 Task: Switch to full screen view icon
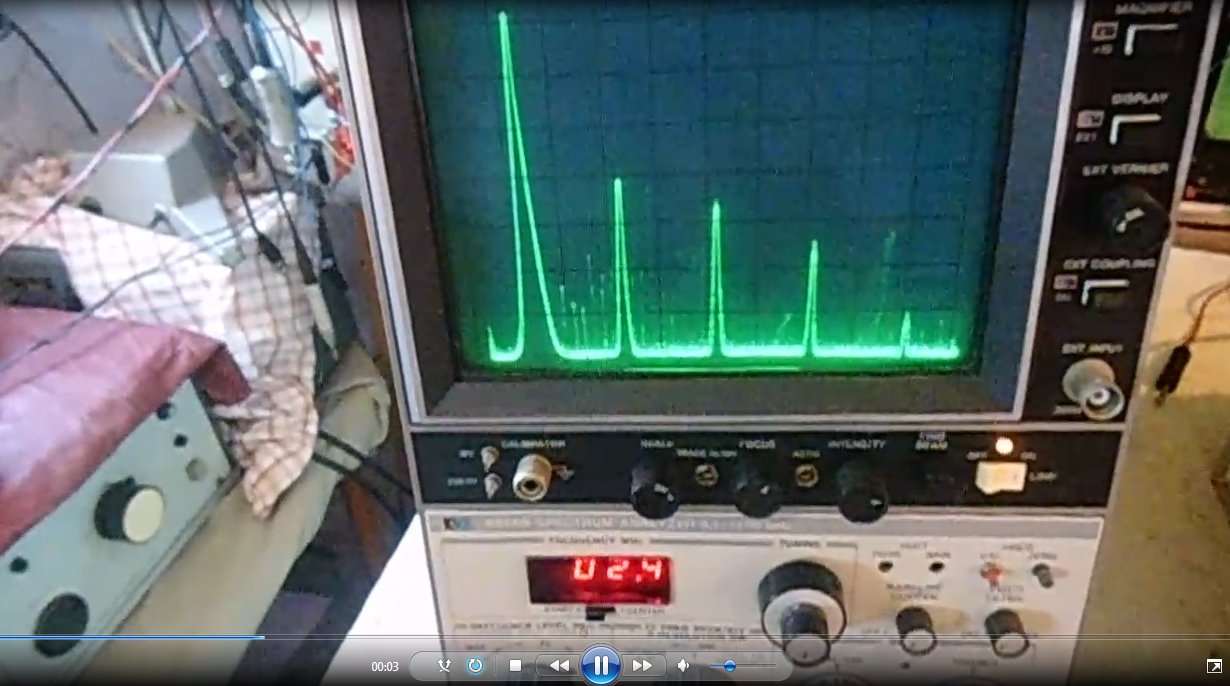pyautogui.click(x=1213, y=666)
